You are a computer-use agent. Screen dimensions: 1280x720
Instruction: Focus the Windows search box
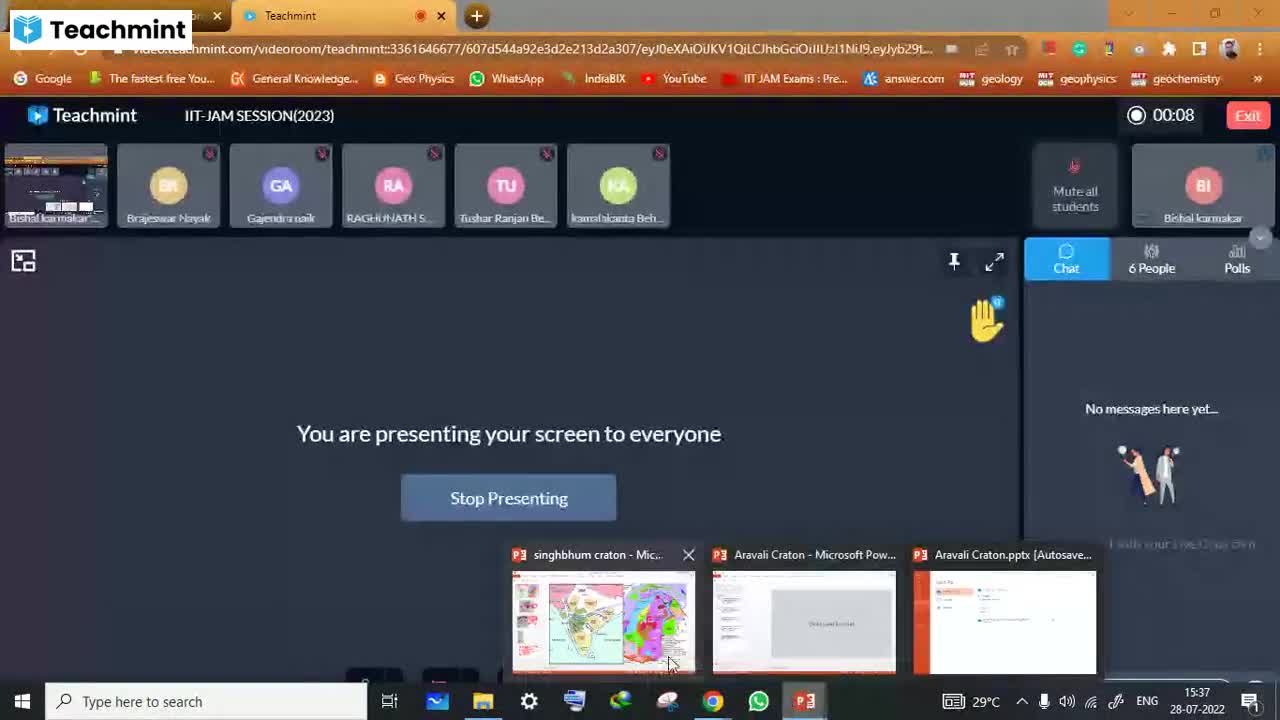click(207, 701)
